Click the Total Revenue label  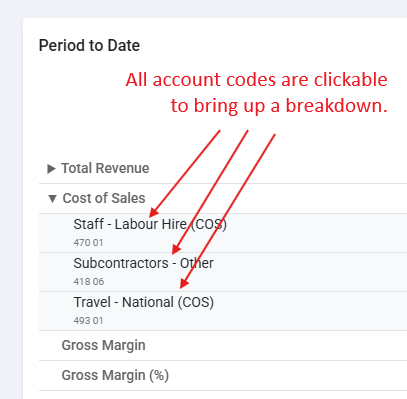point(105,168)
